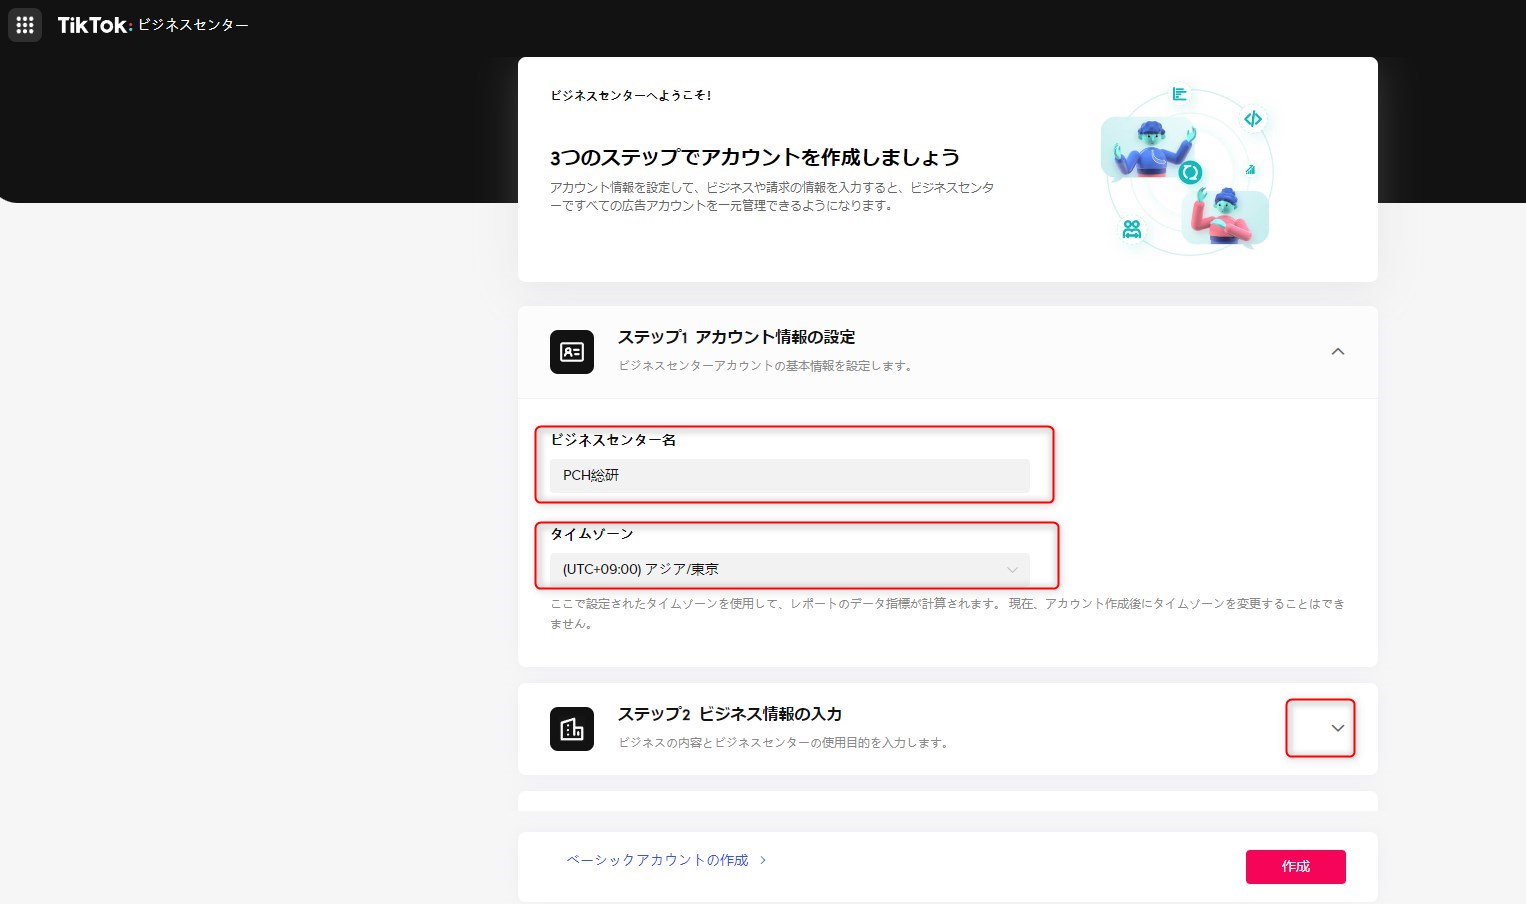This screenshot has height=904, width=1526.
Task: Open the タイムゾーン dropdown
Action: [789, 569]
